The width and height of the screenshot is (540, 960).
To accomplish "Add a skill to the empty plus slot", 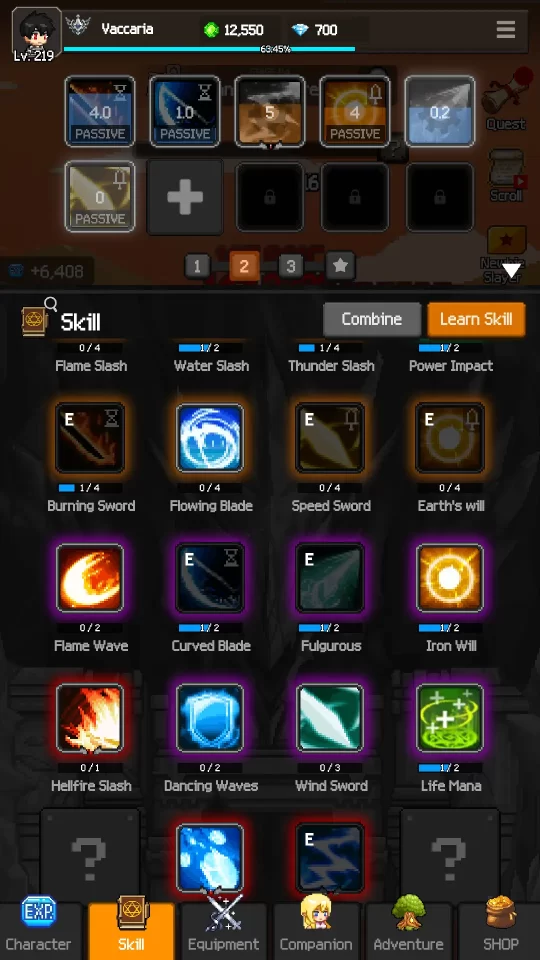I will click(x=185, y=197).
